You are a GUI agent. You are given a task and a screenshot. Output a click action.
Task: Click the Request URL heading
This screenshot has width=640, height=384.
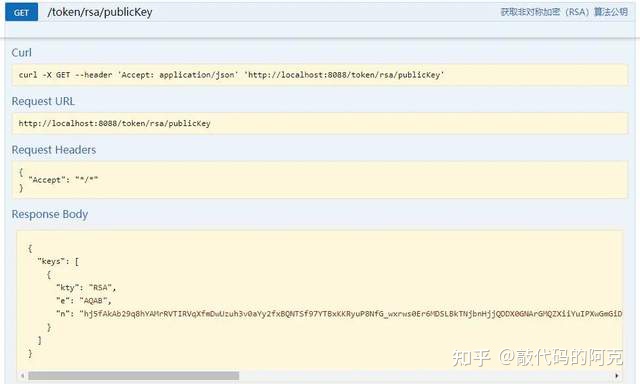(43, 101)
